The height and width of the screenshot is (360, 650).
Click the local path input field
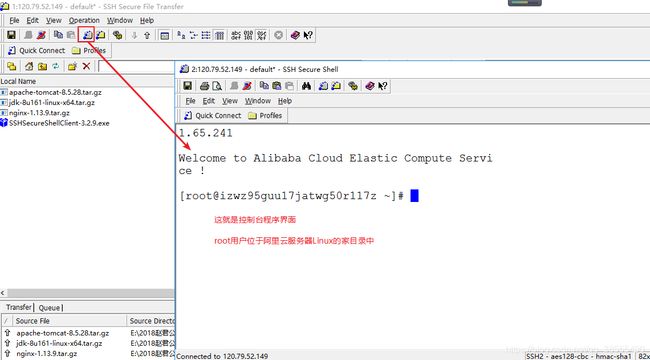click(x=137, y=66)
